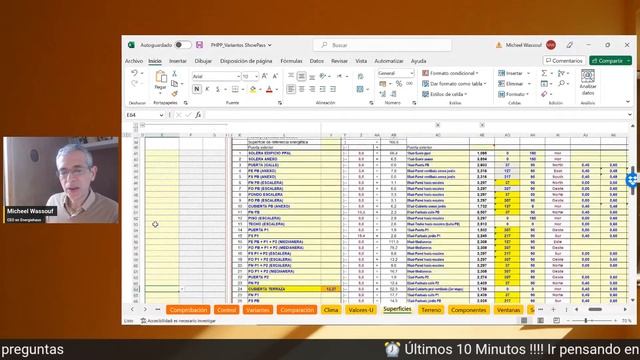
Task: Collapse the ribbon with chevron arrow
Action: click(628, 102)
